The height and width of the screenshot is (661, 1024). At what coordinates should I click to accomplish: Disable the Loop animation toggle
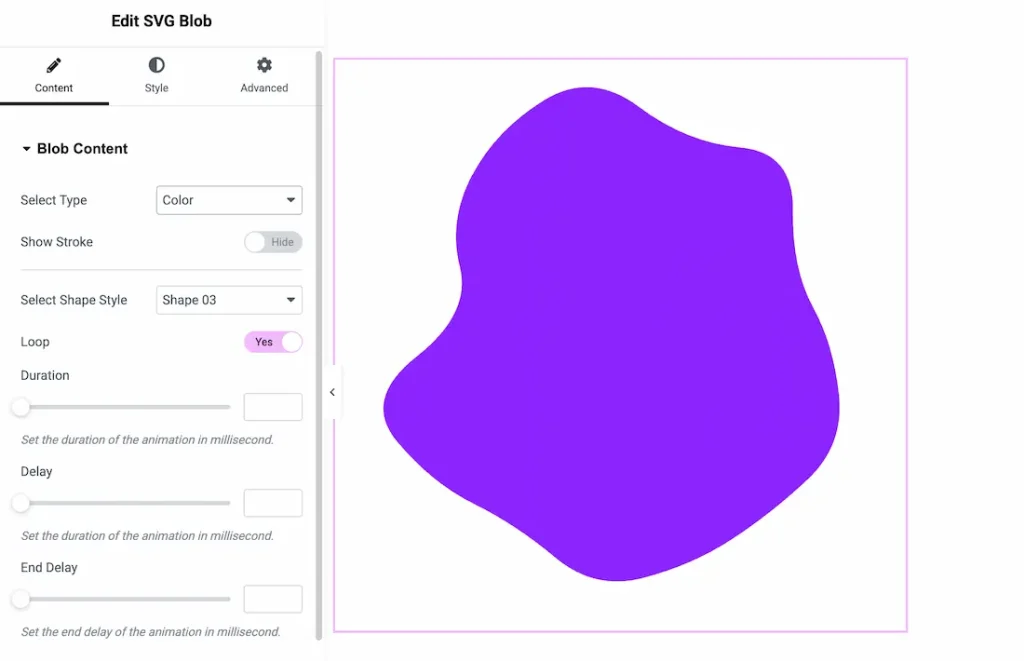point(272,342)
